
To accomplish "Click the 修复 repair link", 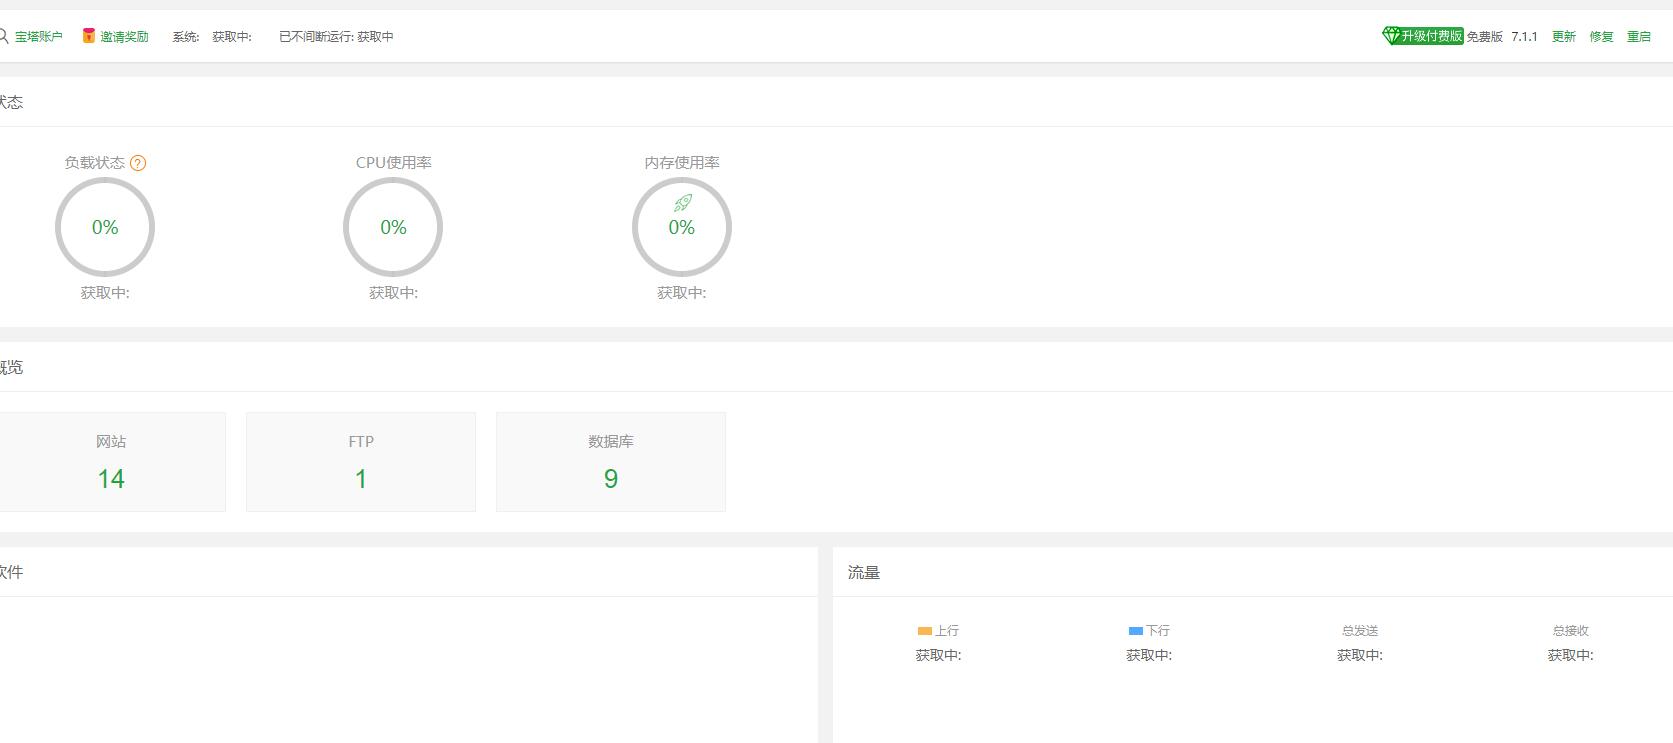I will pos(1601,37).
